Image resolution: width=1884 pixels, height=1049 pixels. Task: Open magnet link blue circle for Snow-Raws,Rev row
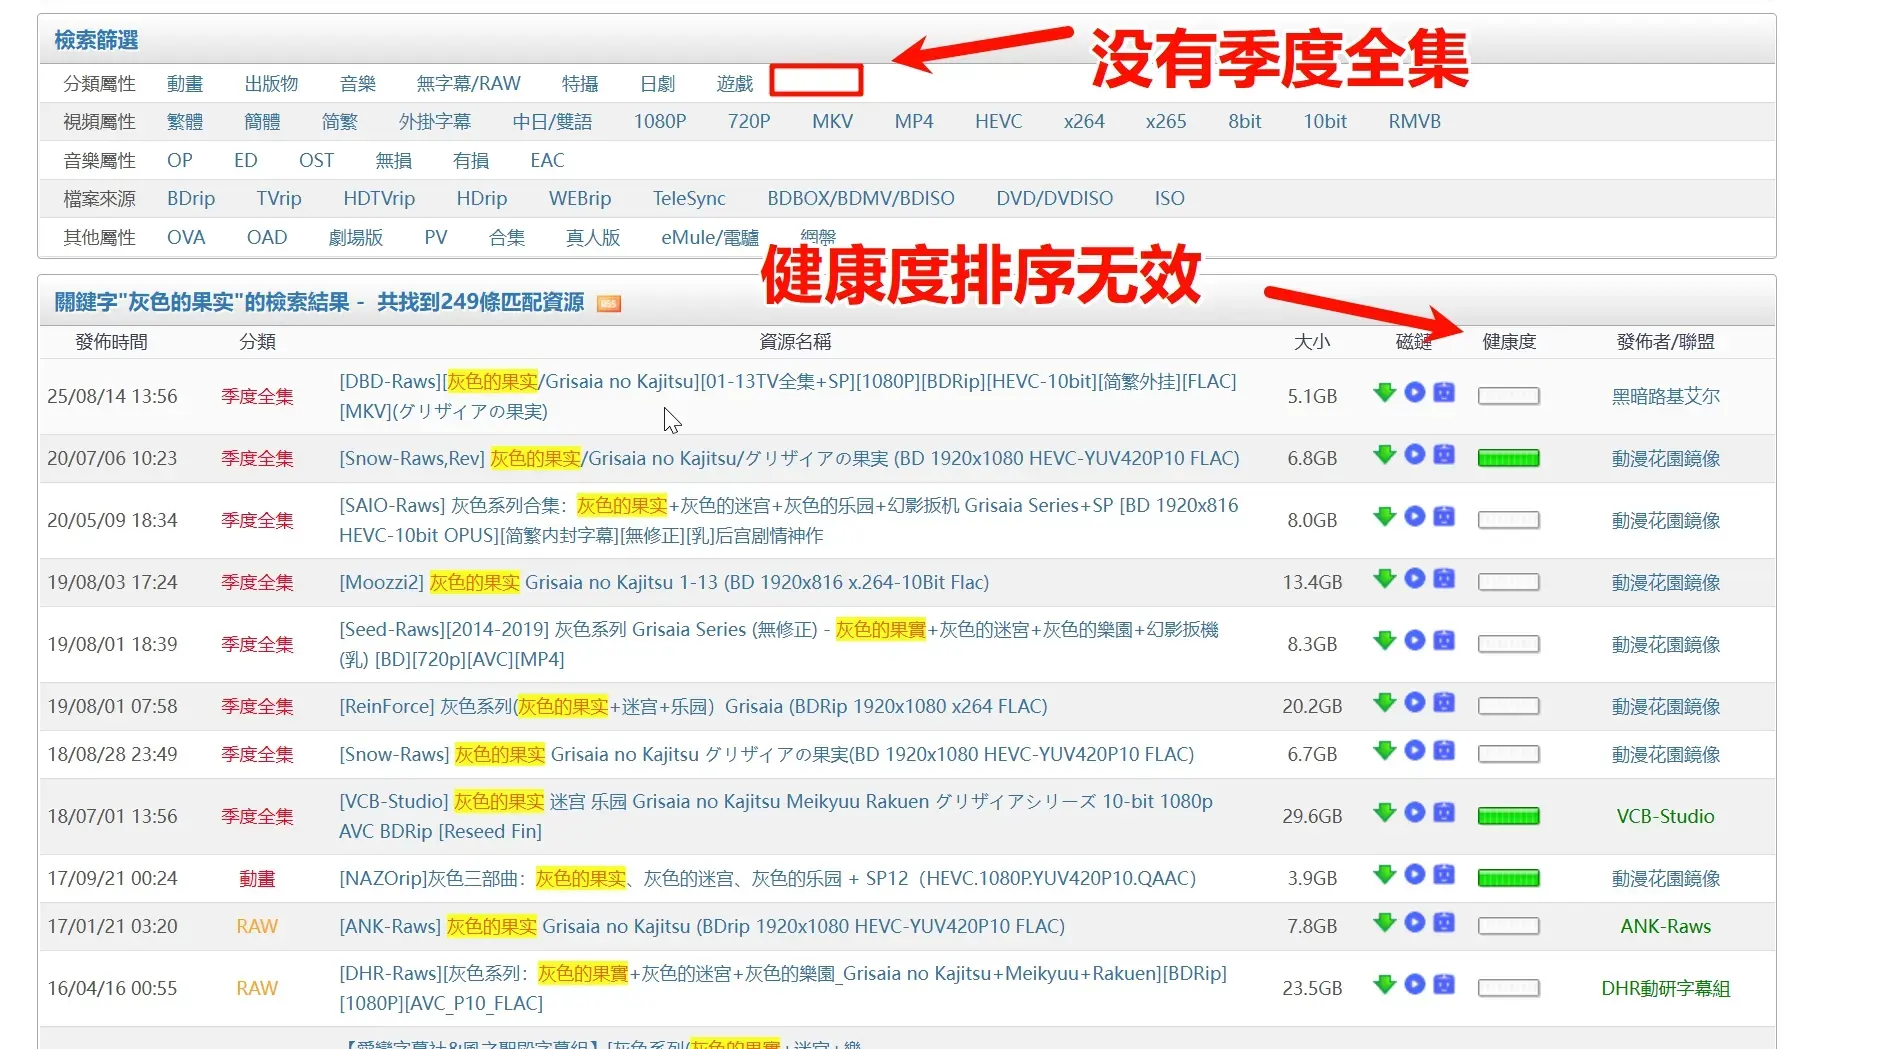(x=1414, y=454)
